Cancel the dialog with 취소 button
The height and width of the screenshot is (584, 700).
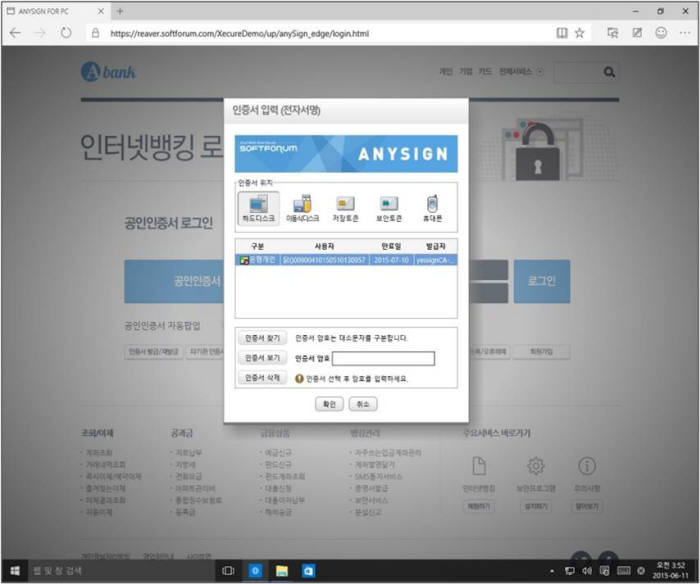[x=363, y=404]
